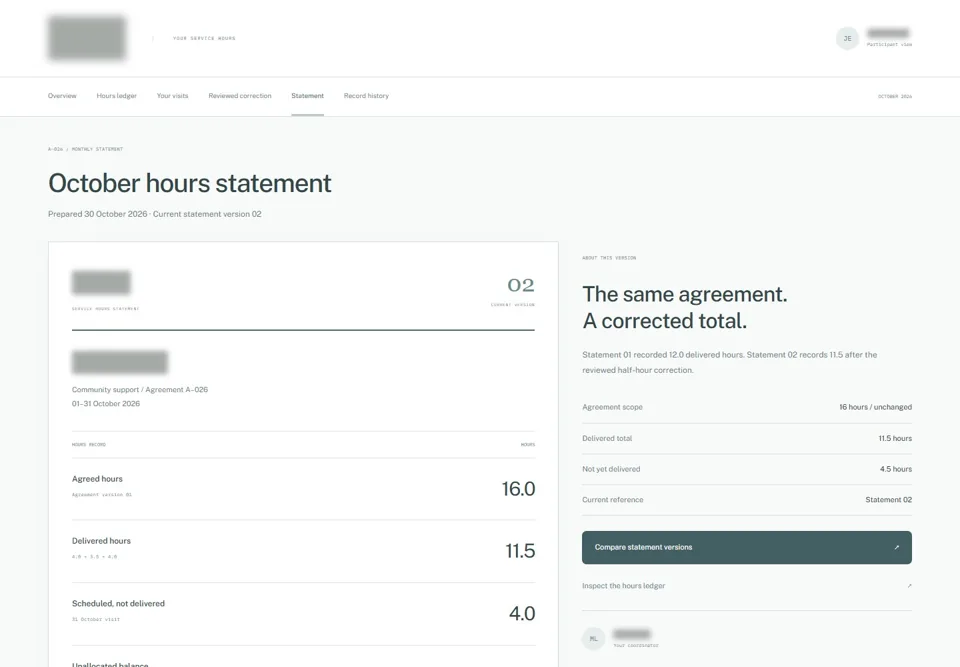Click the blurred company logo in header
This screenshot has width=960, height=667.
click(87, 38)
